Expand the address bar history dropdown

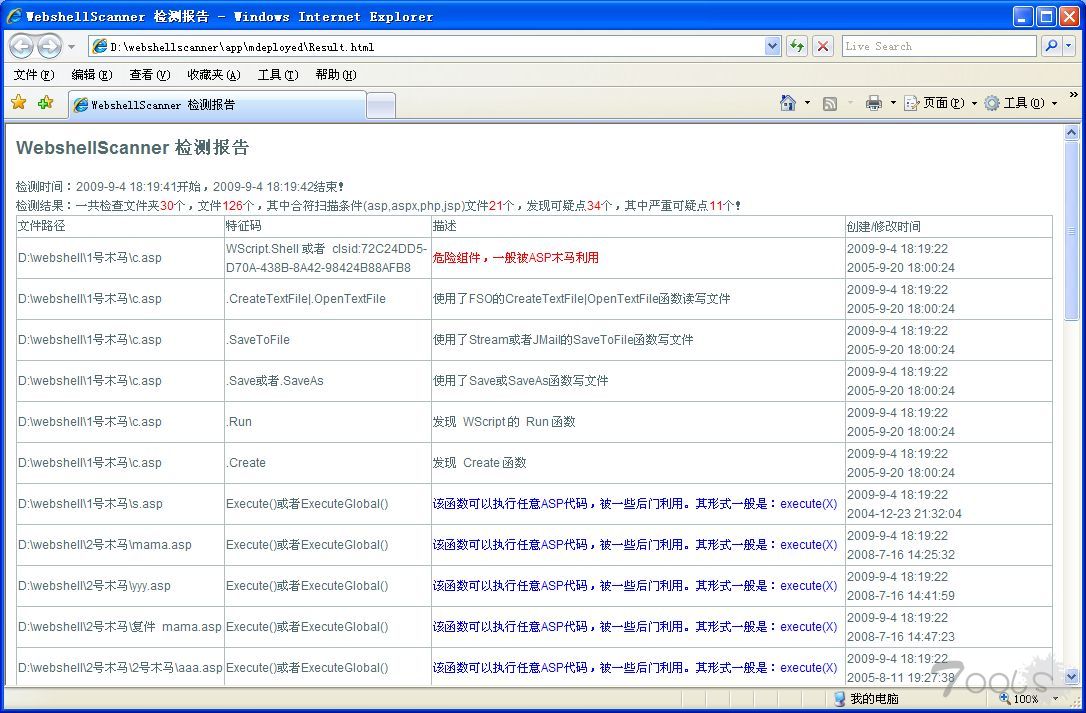[773, 46]
